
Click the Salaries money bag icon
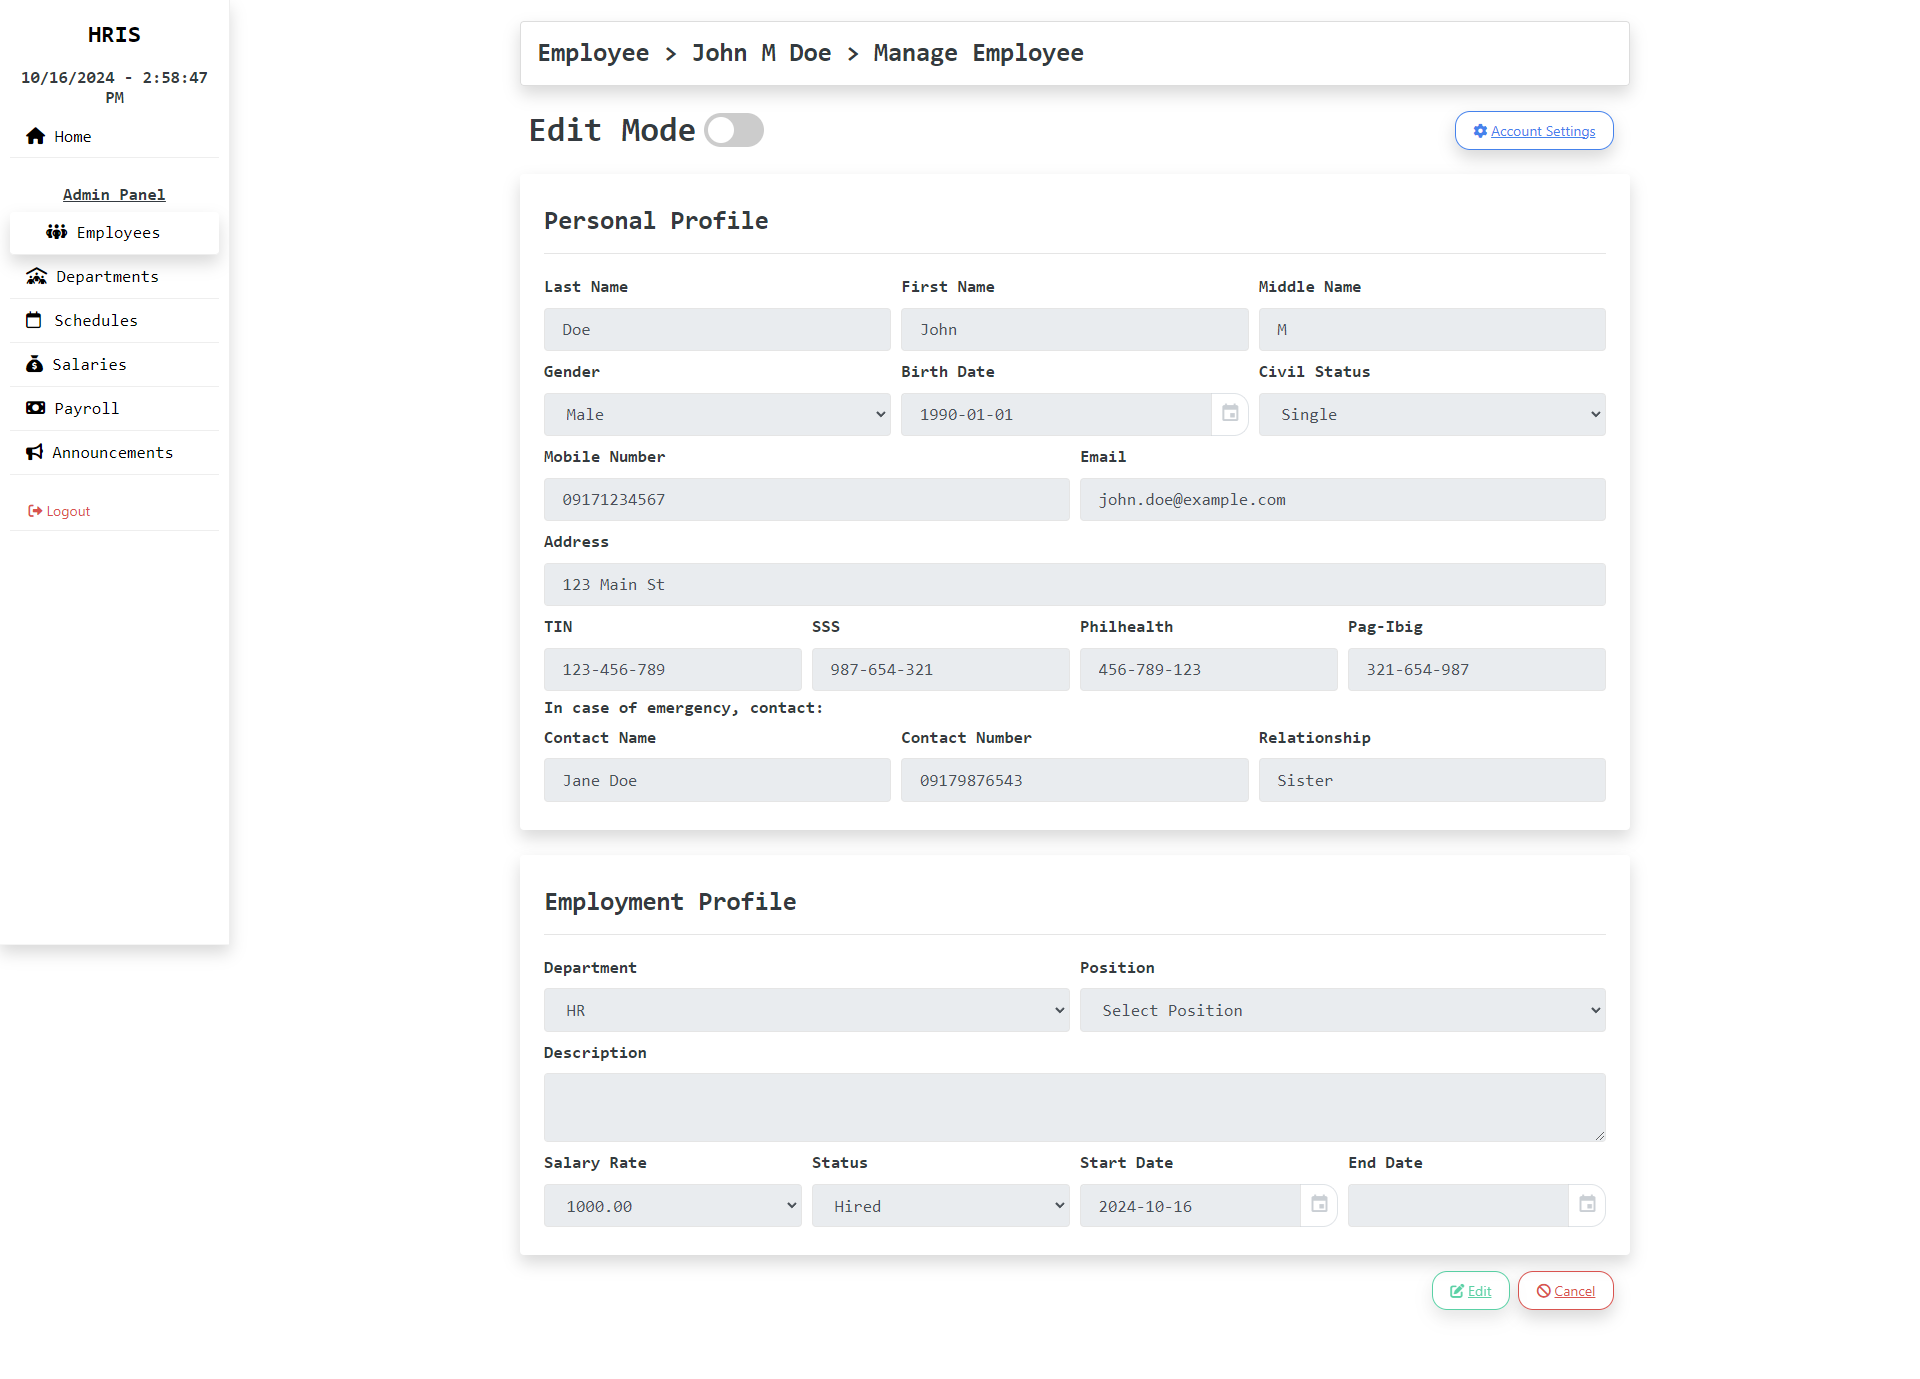[x=36, y=364]
